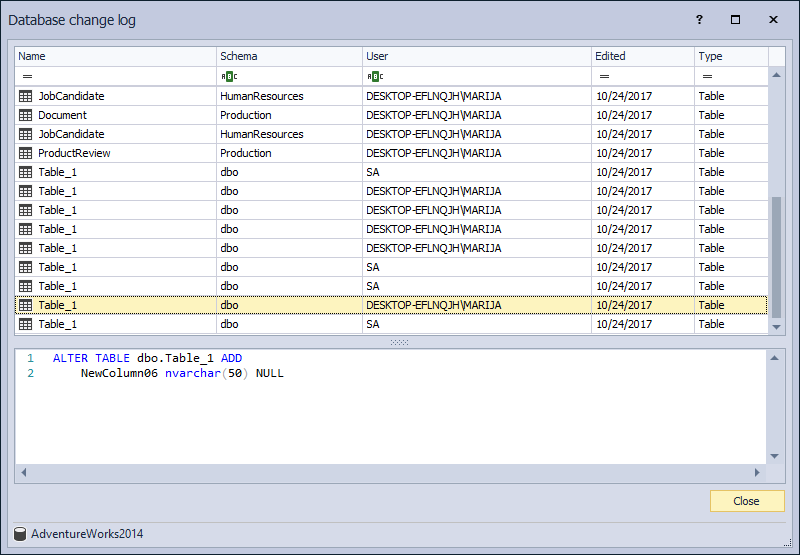Click the table icon of the ProductReview row
This screenshot has height=555, width=800.
tap(26, 153)
